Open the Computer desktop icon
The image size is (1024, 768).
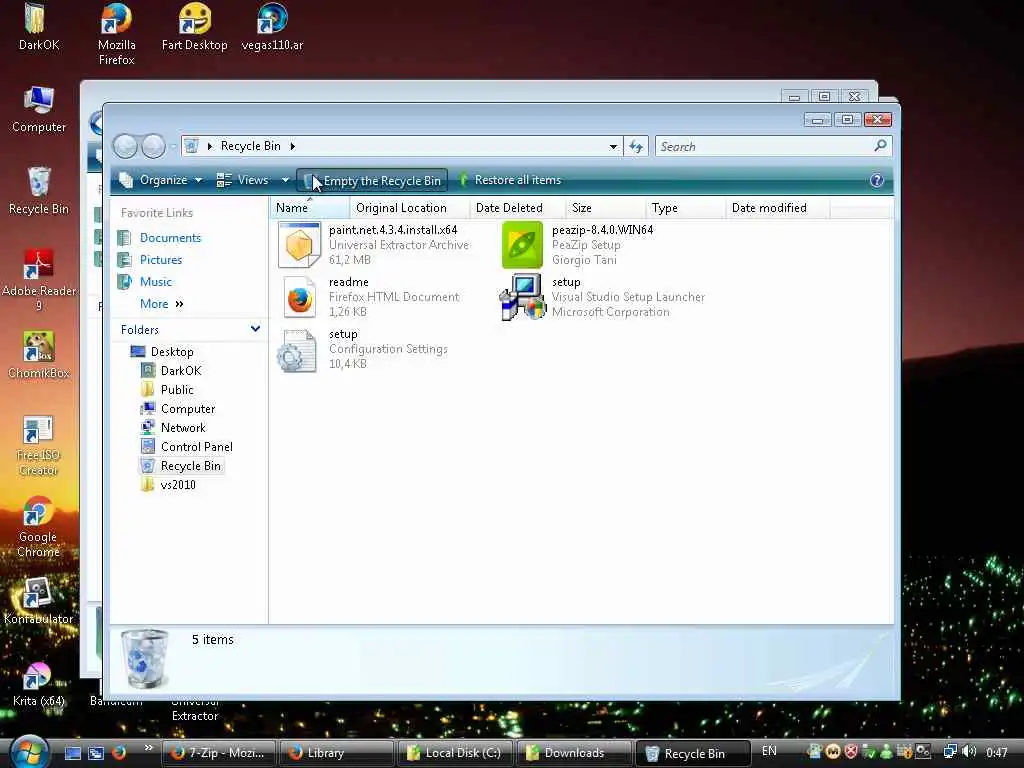click(39, 109)
